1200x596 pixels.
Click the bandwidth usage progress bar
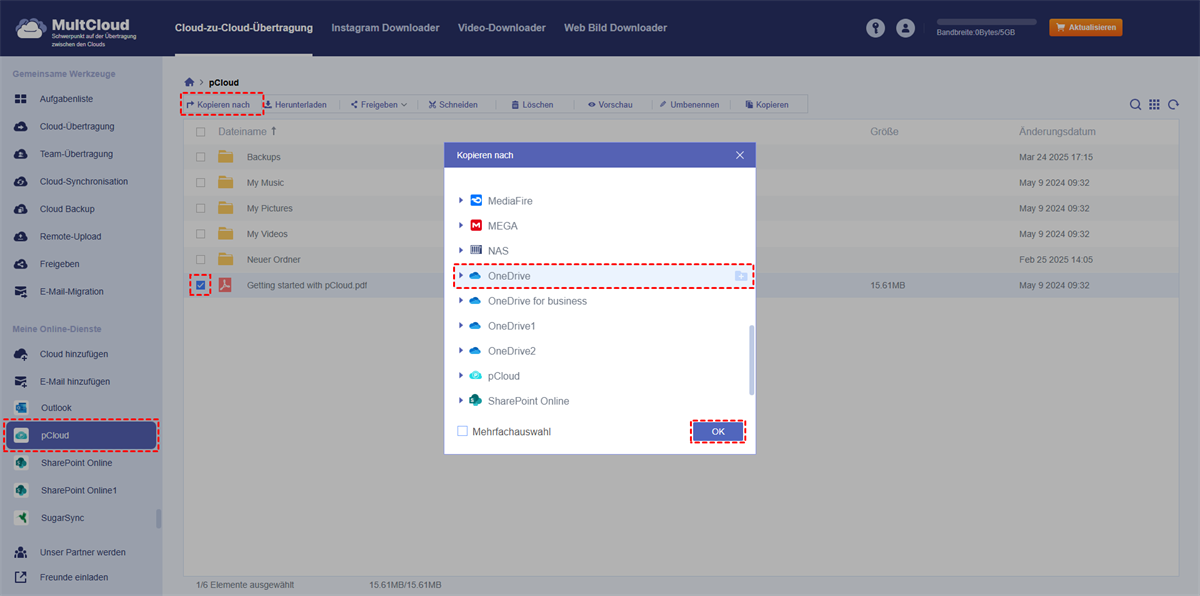[986, 22]
